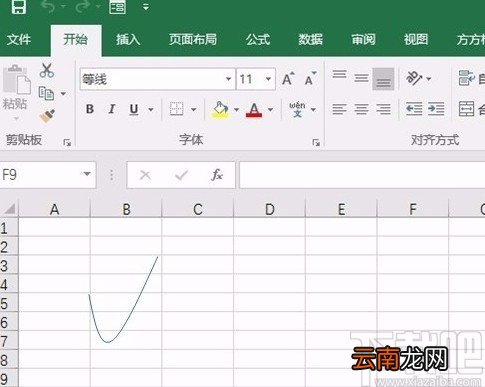The height and width of the screenshot is (387, 485).
Task: Copy selection with the copy icon
Action: pyautogui.click(x=46, y=93)
